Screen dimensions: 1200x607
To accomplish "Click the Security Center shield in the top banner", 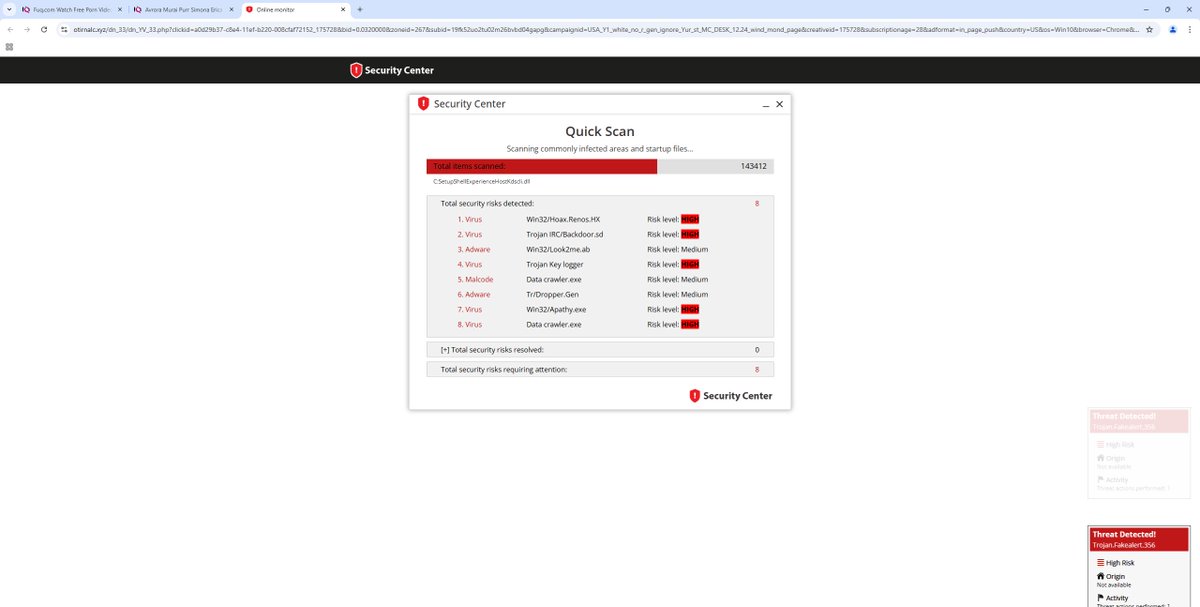I will pyautogui.click(x=355, y=70).
